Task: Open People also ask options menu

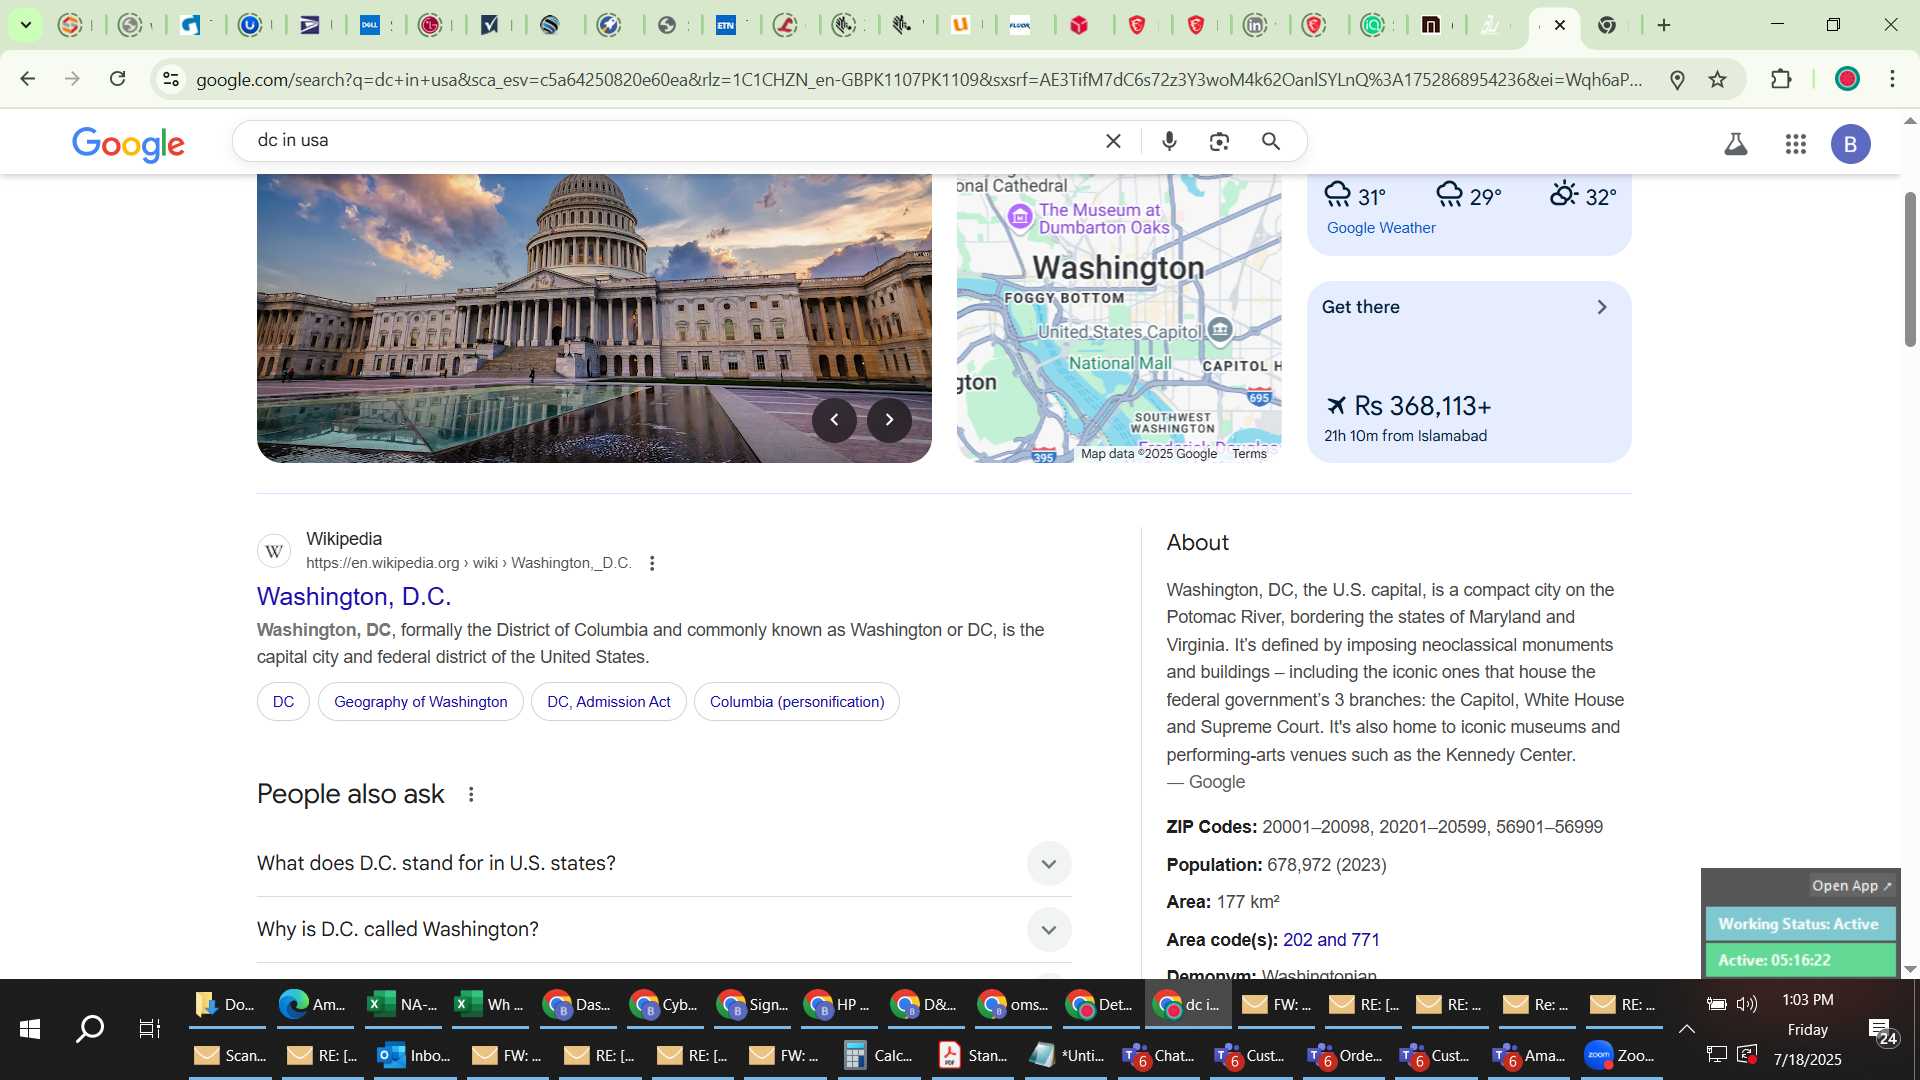Action: pyautogui.click(x=471, y=795)
